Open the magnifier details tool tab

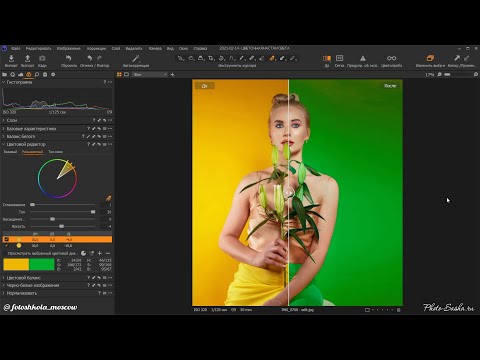coord(37,75)
